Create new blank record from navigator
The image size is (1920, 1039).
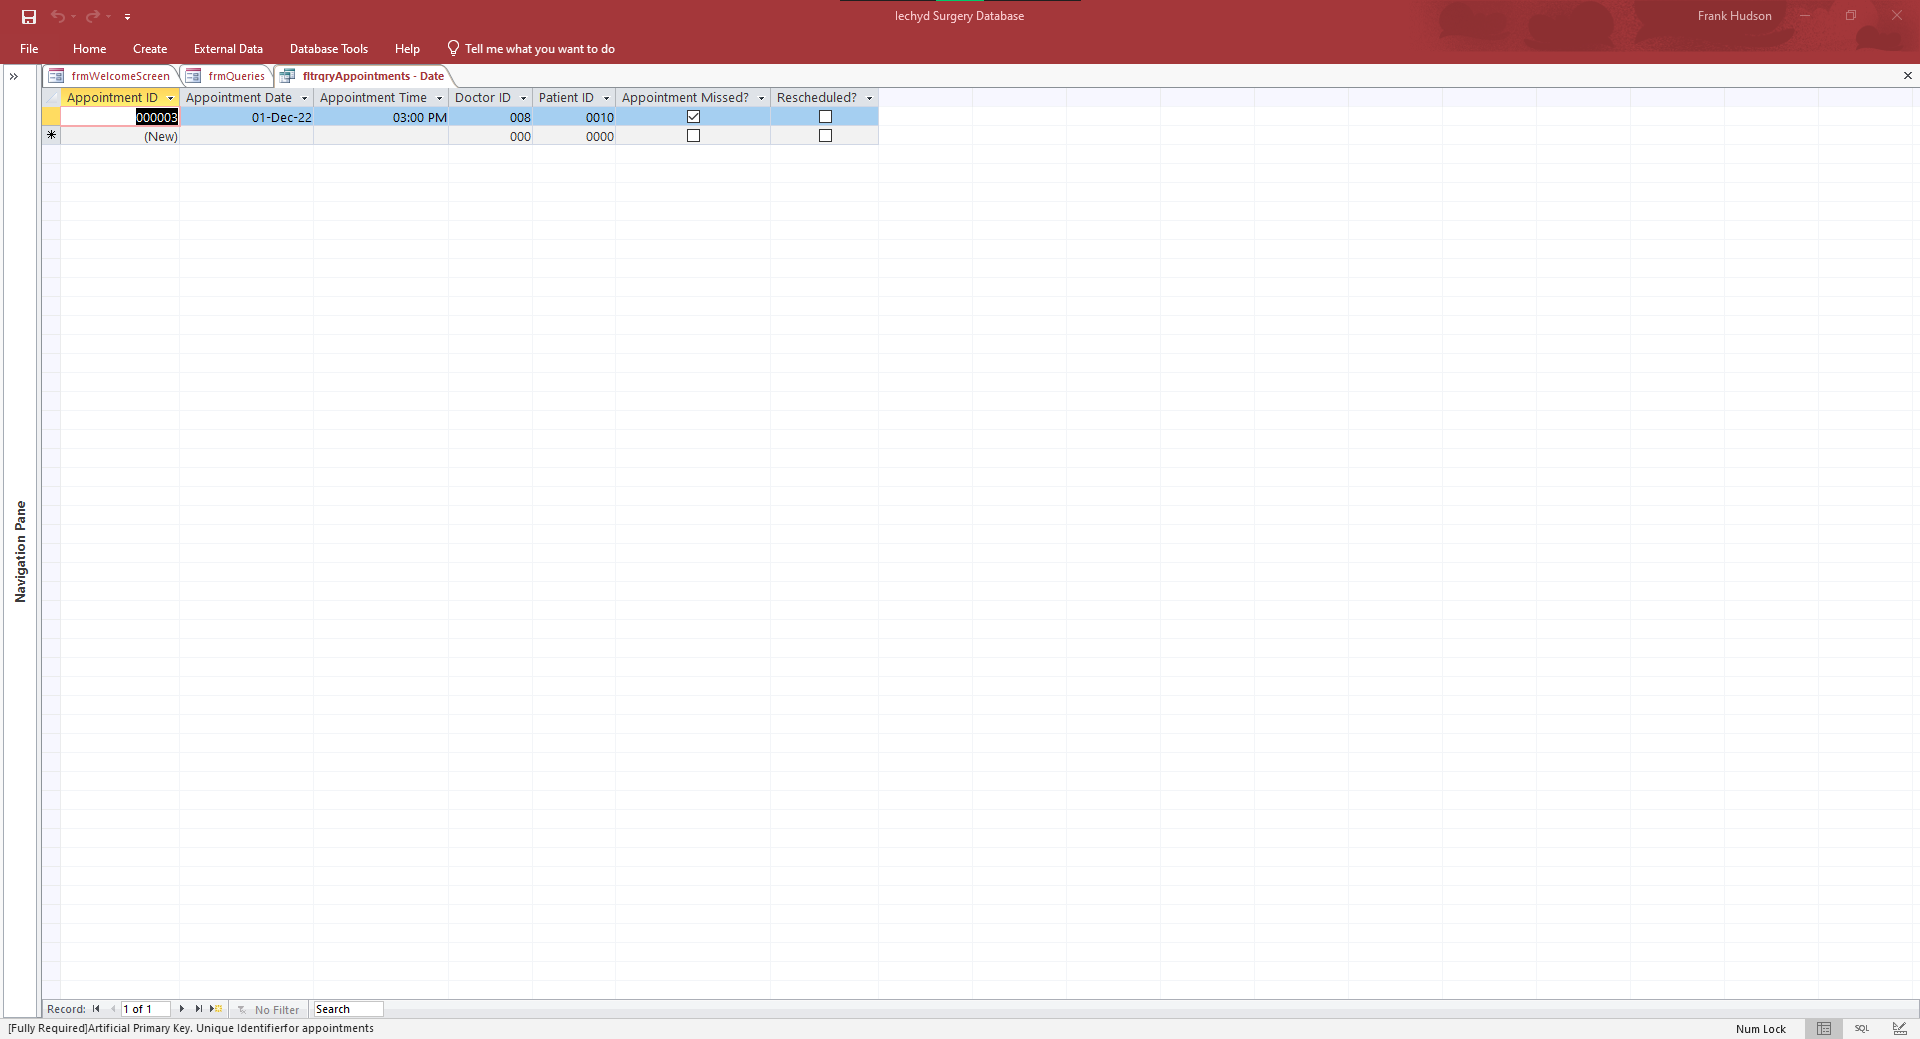(x=216, y=1009)
